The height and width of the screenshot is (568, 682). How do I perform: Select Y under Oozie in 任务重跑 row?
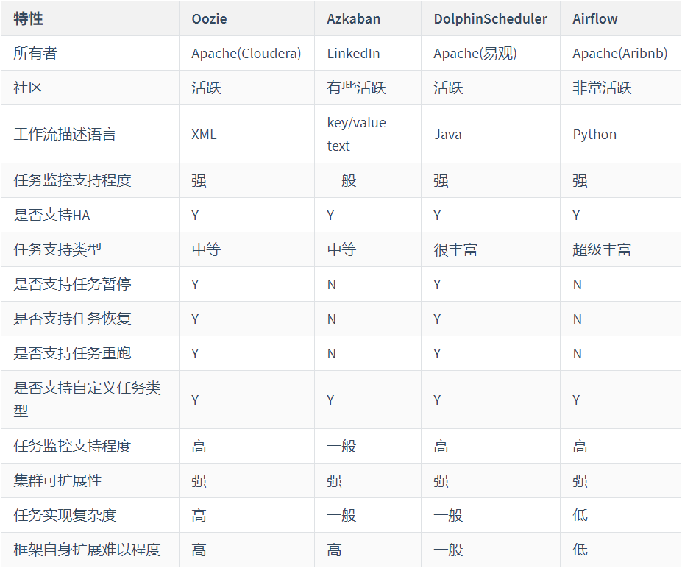point(195,353)
